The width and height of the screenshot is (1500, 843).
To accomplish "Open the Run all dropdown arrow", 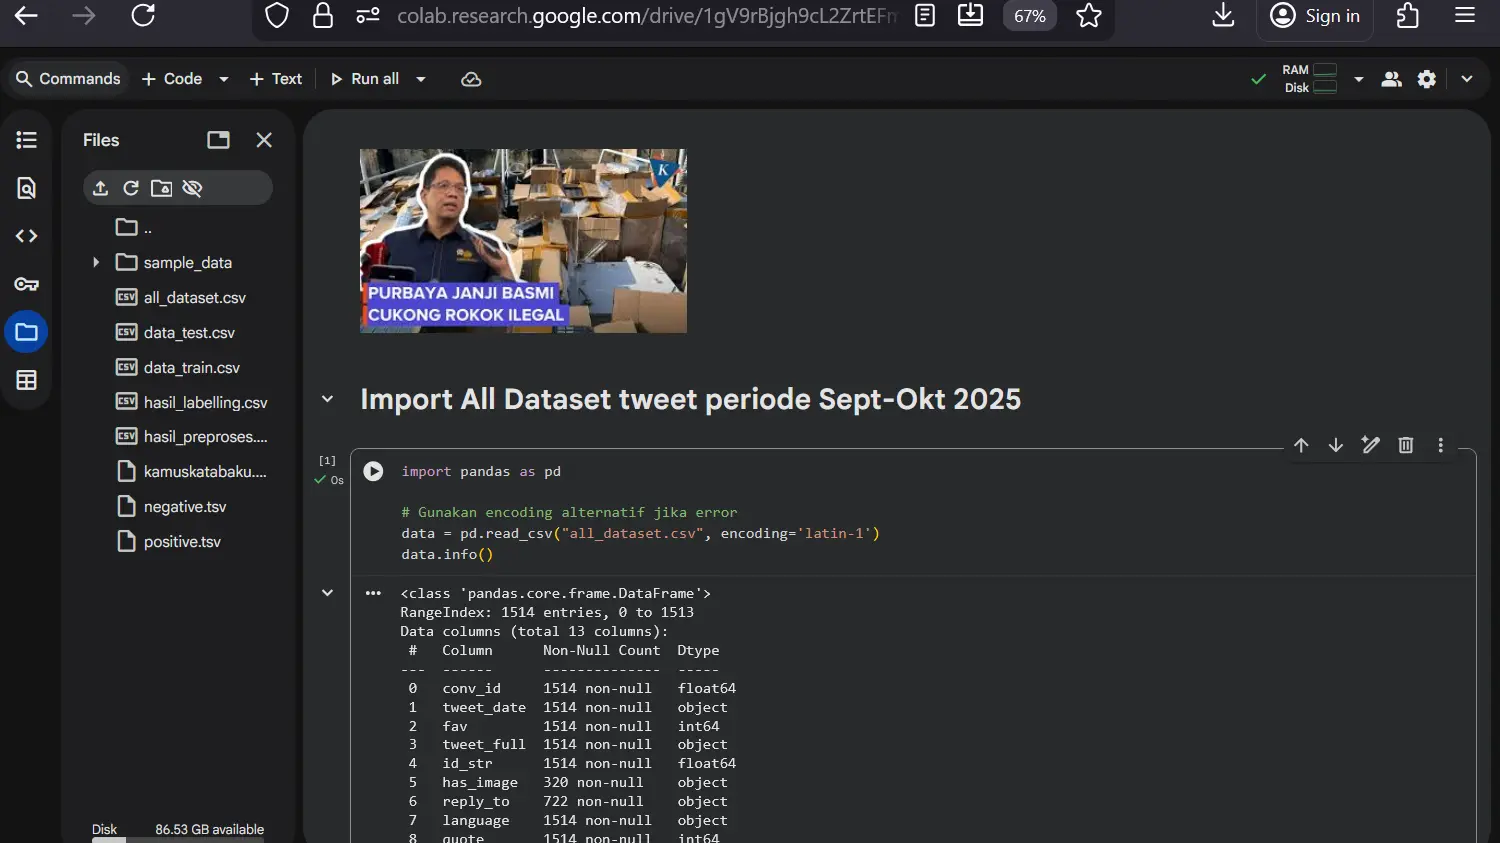I will (420, 79).
